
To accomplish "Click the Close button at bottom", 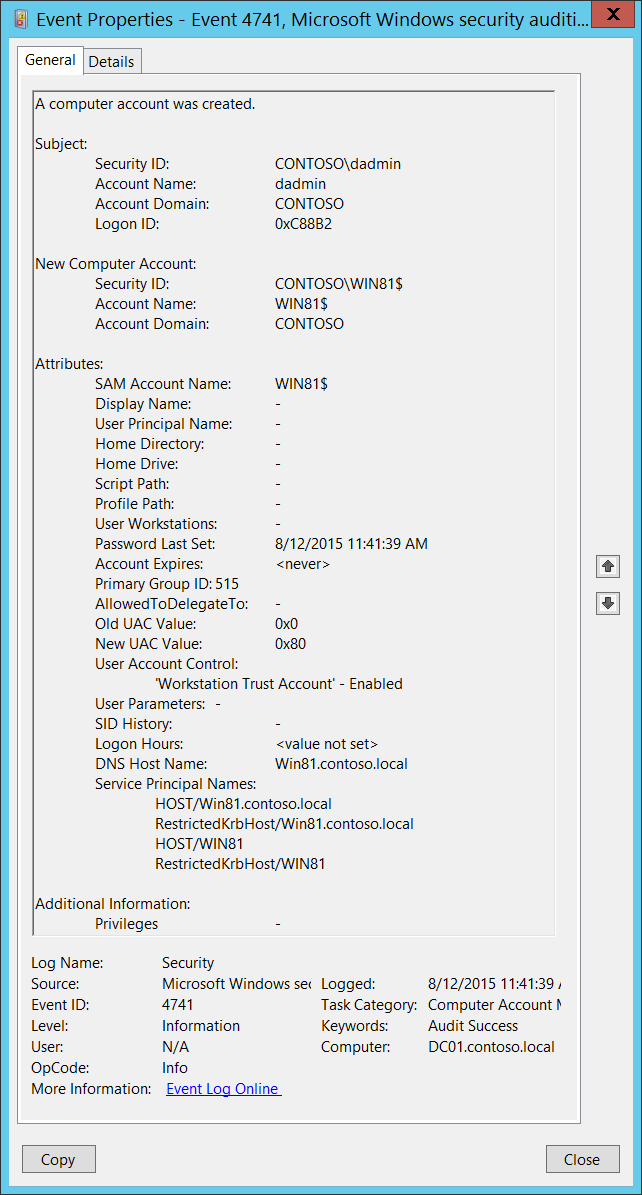I will pos(581,1159).
